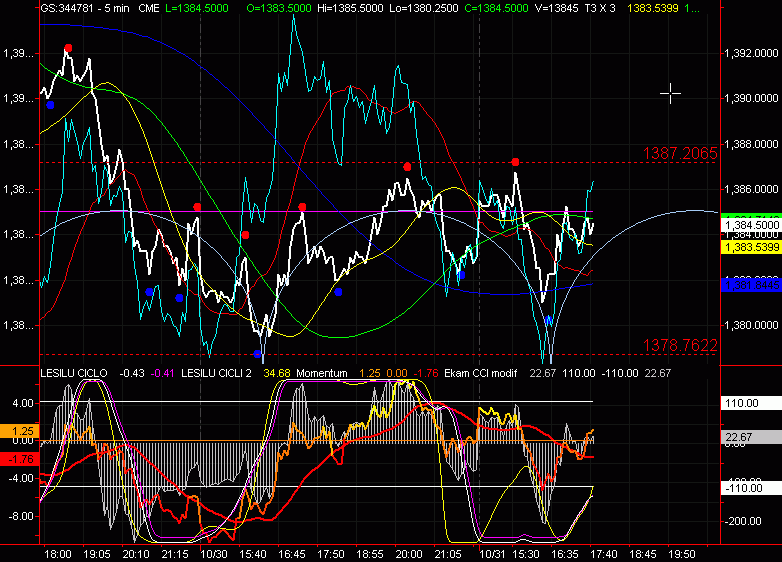Click the T3 X 3 study label
This screenshot has height=562, width=782.
(x=602, y=7)
